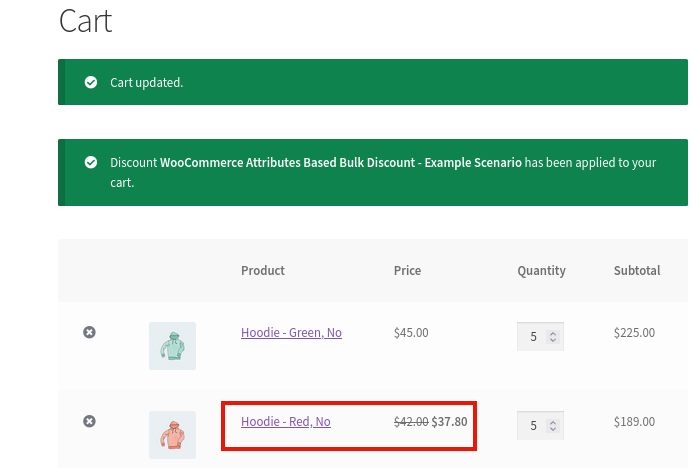Open the Hoodie - Green, No product link

291,333
